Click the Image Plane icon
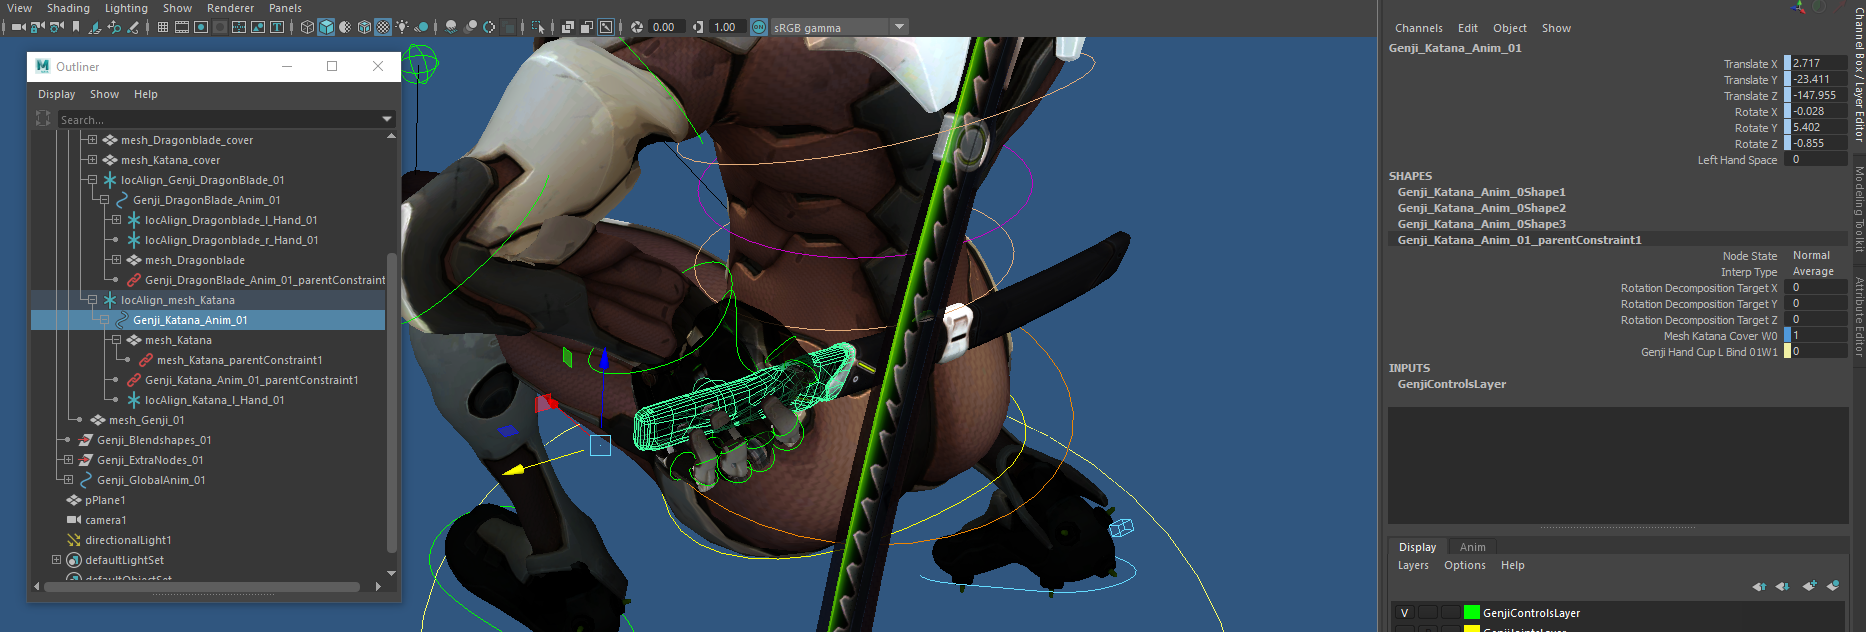 point(94,27)
